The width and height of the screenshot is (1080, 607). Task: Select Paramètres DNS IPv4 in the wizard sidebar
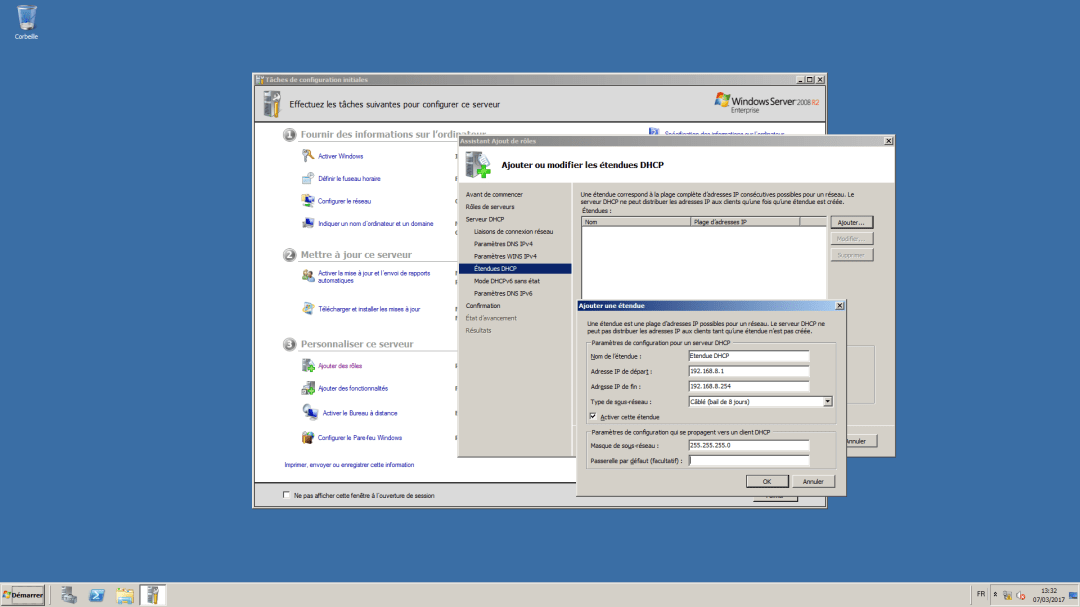tap(504, 244)
